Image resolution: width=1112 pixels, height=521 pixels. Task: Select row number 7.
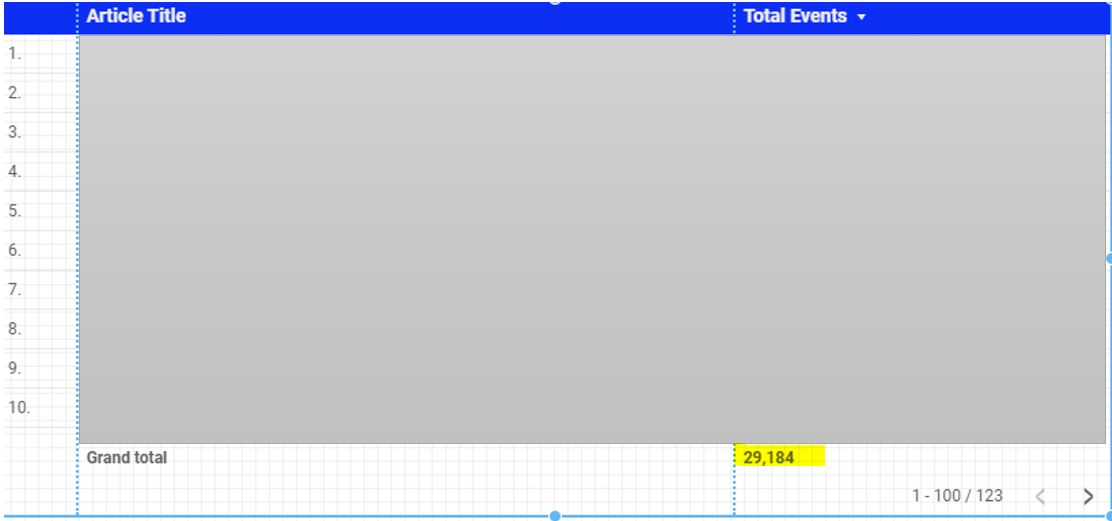(15, 289)
